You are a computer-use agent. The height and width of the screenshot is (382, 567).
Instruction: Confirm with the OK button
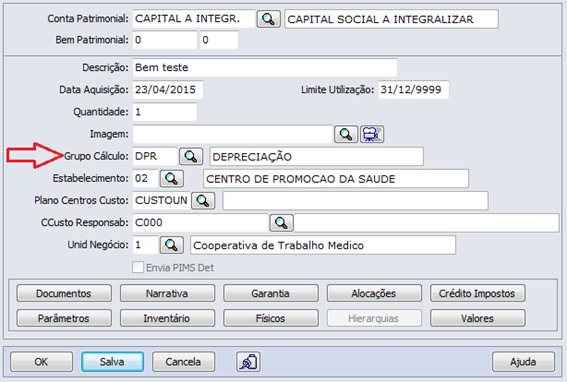(x=41, y=361)
